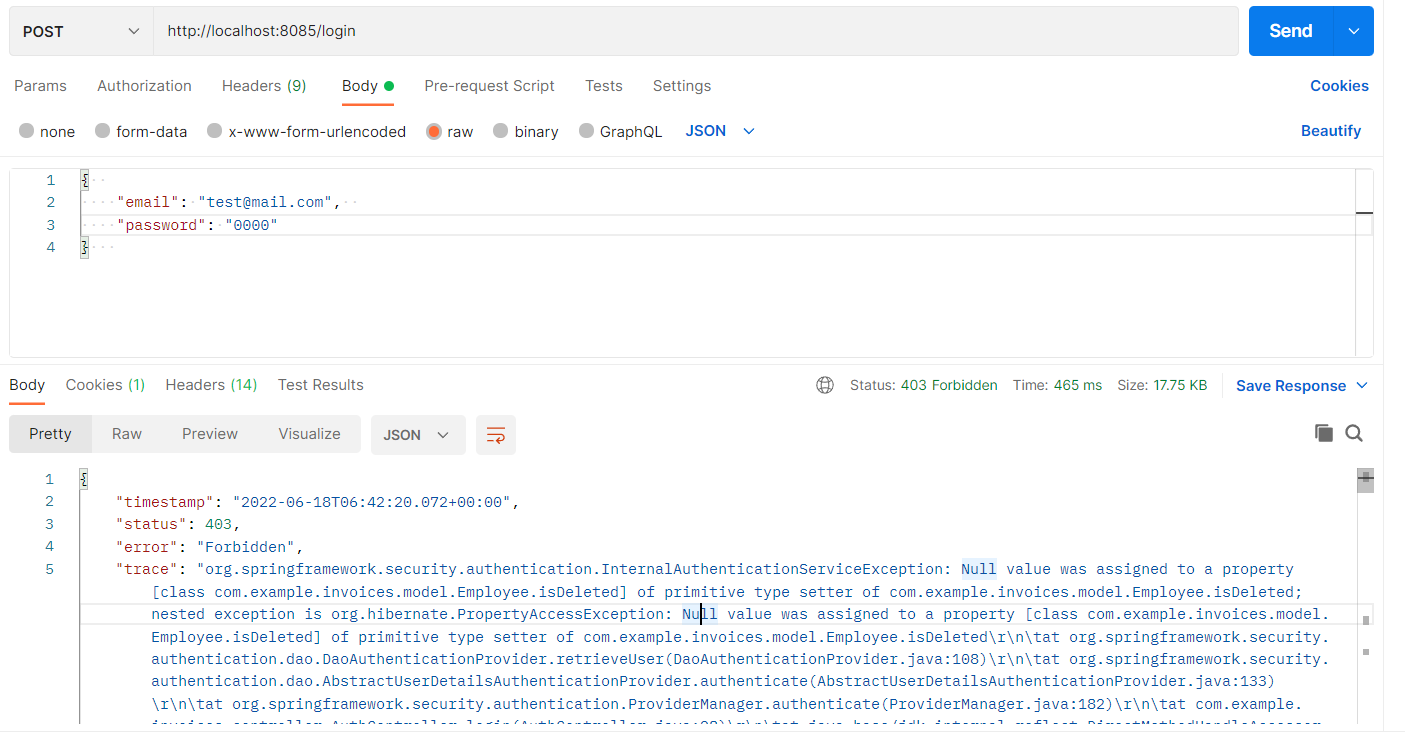Select the request Body tab

point(368,86)
